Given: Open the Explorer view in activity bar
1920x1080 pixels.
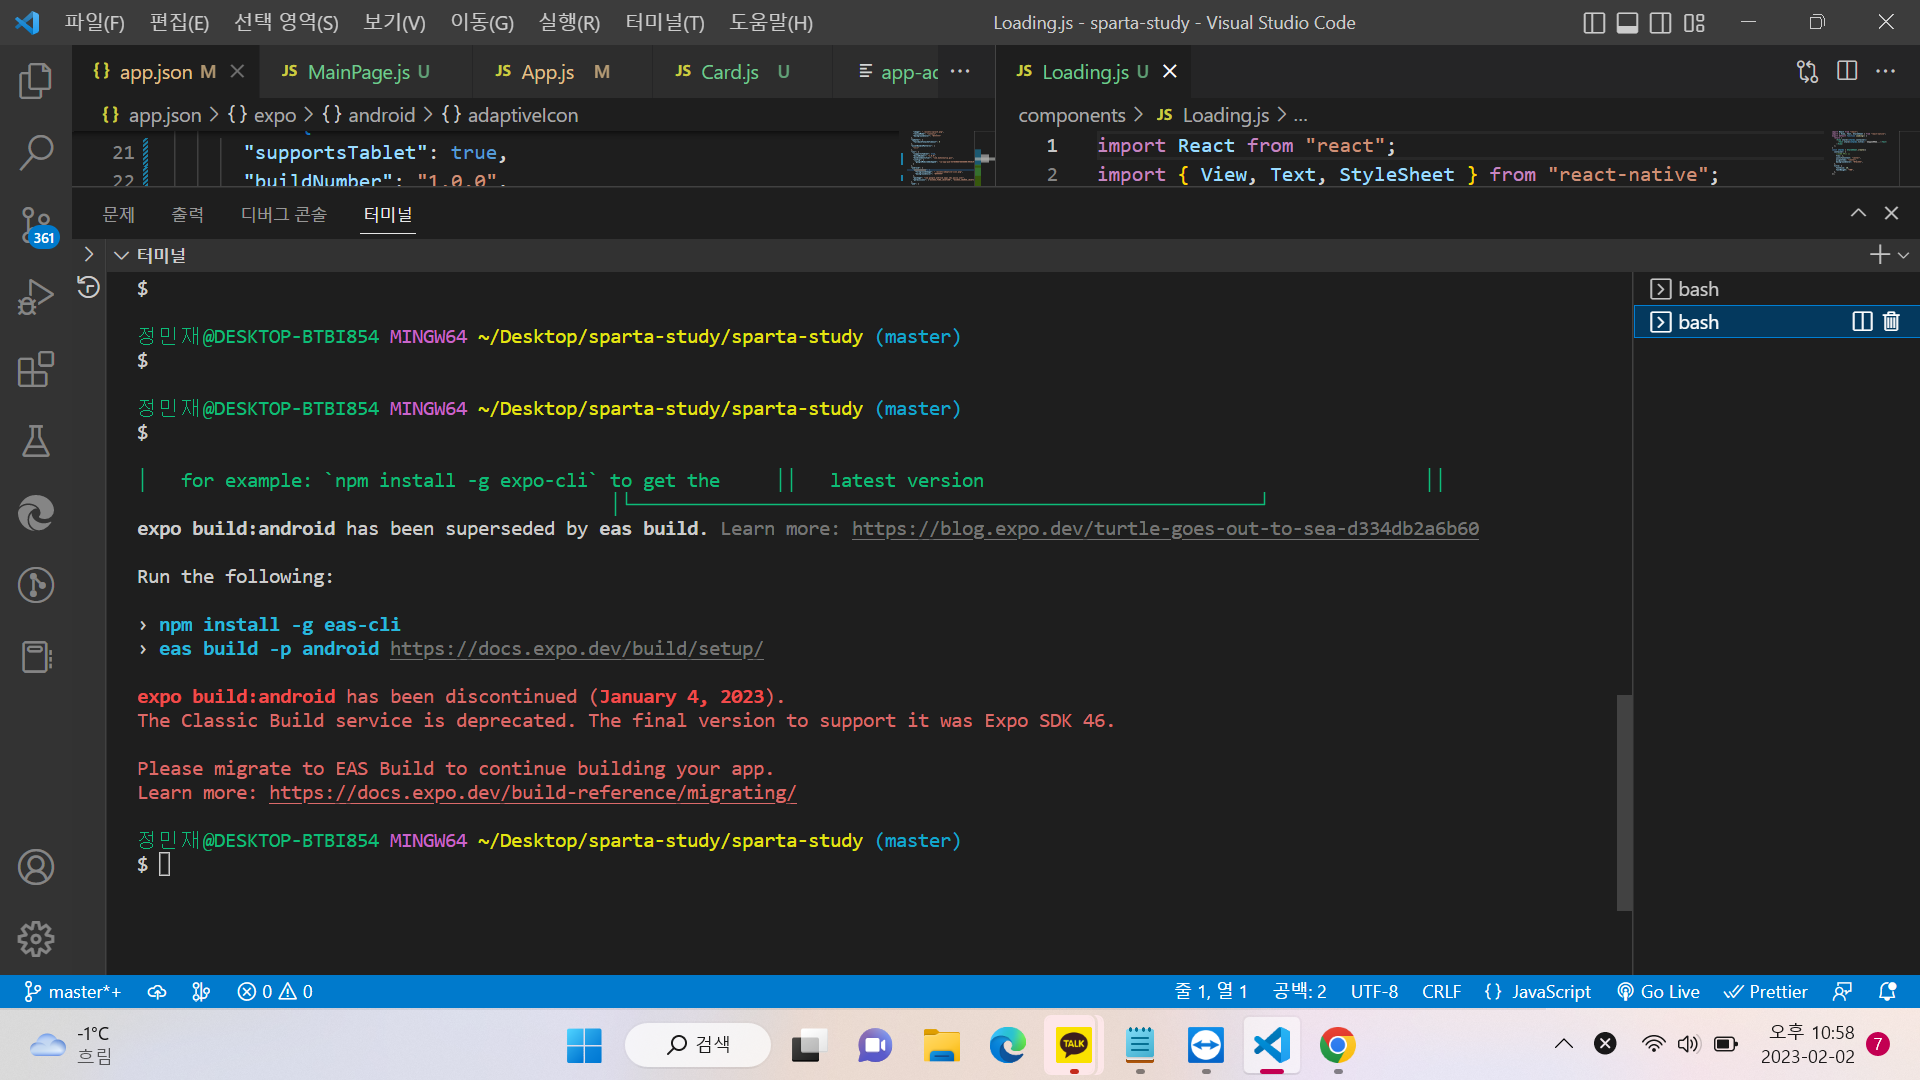Looking at the screenshot, I should coord(36,81).
